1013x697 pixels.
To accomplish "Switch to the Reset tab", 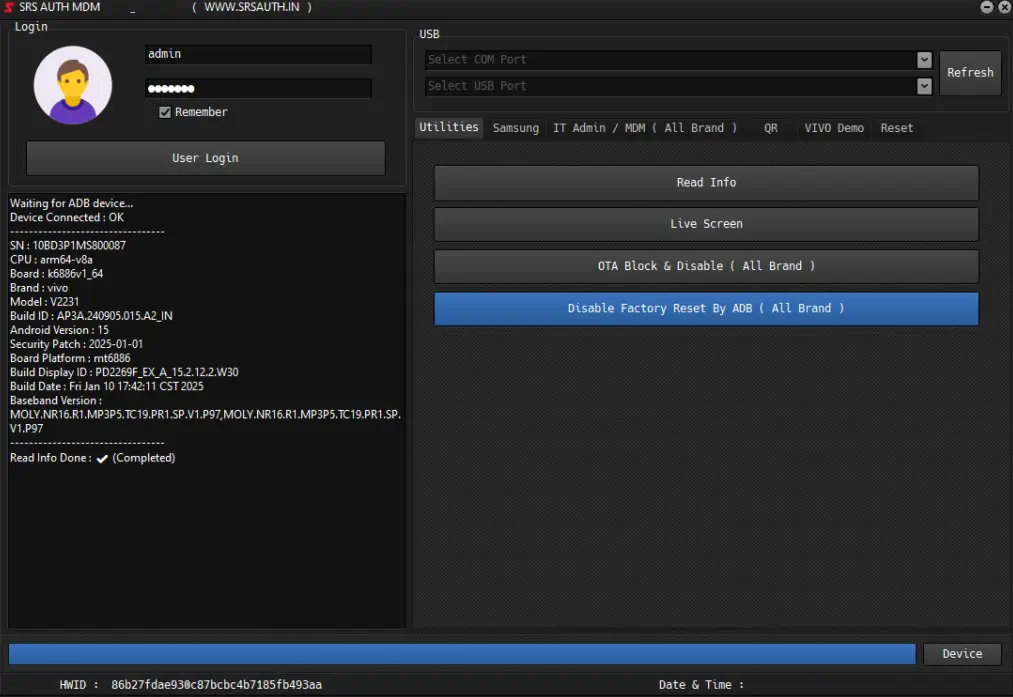I will pyautogui.click(x=897, y=128).
